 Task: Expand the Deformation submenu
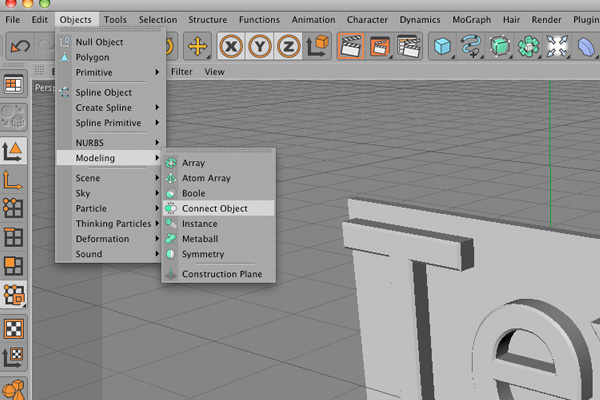tap(109, 239)
